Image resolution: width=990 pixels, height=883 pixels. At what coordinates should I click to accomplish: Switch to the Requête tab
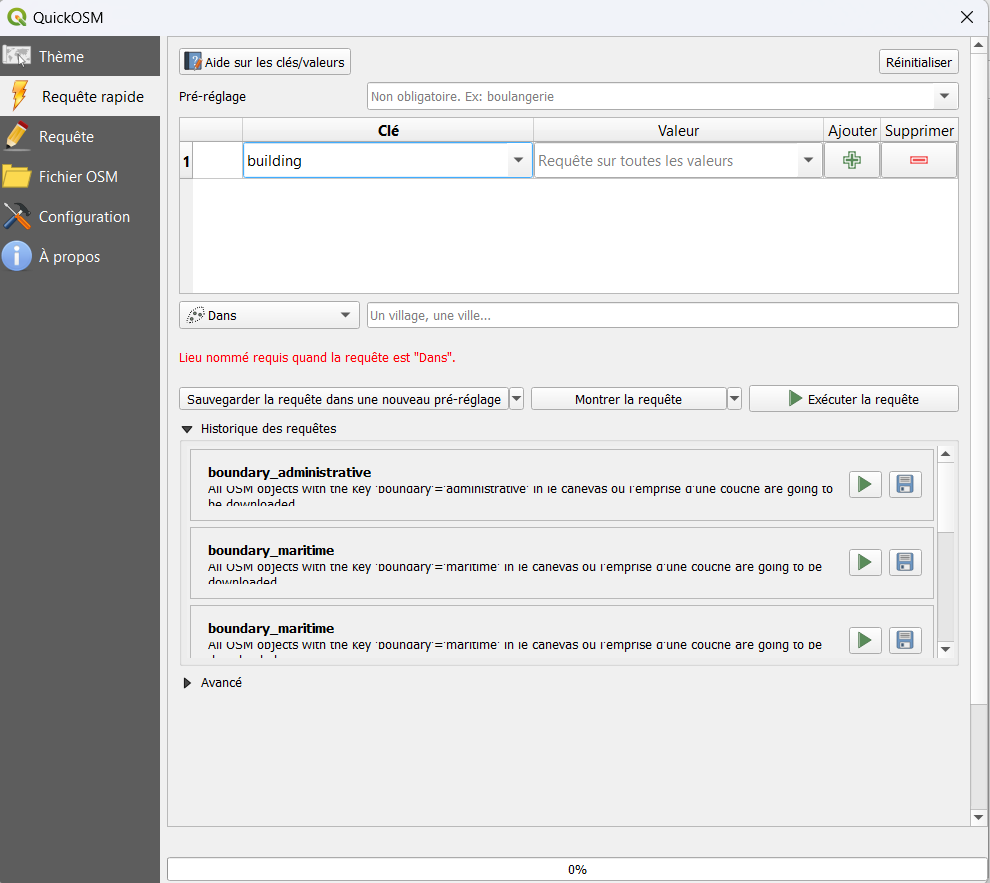[80, 136]
